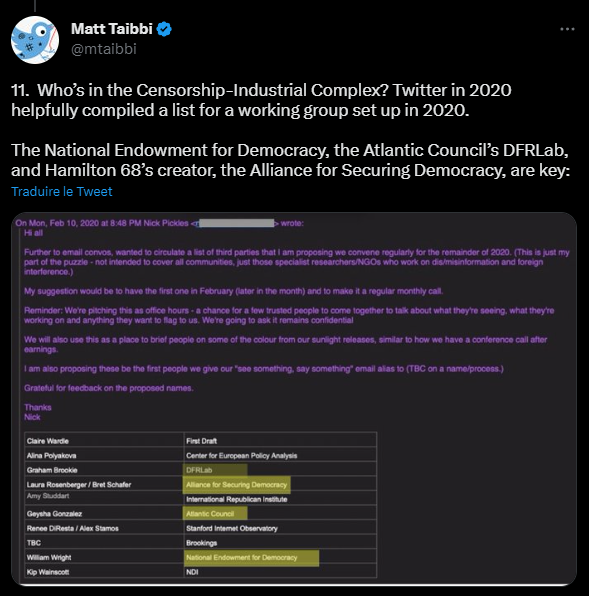Click highlighted National Endowment for Democracy cell
The width and height of the screenshot is (589, 596).
click(251, 557)
